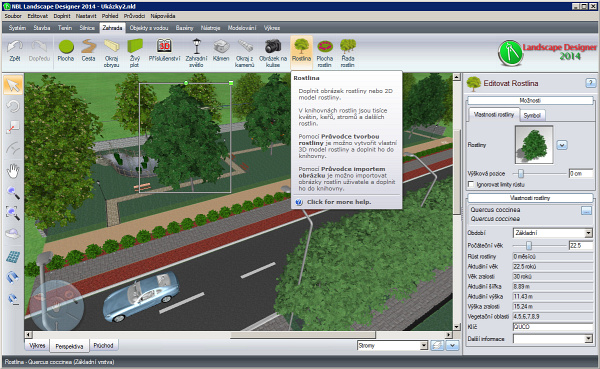This screenshot has height=369, width=600.
Task: Adjust the Výšková pozice slider
Action: [x=520, y=174]
